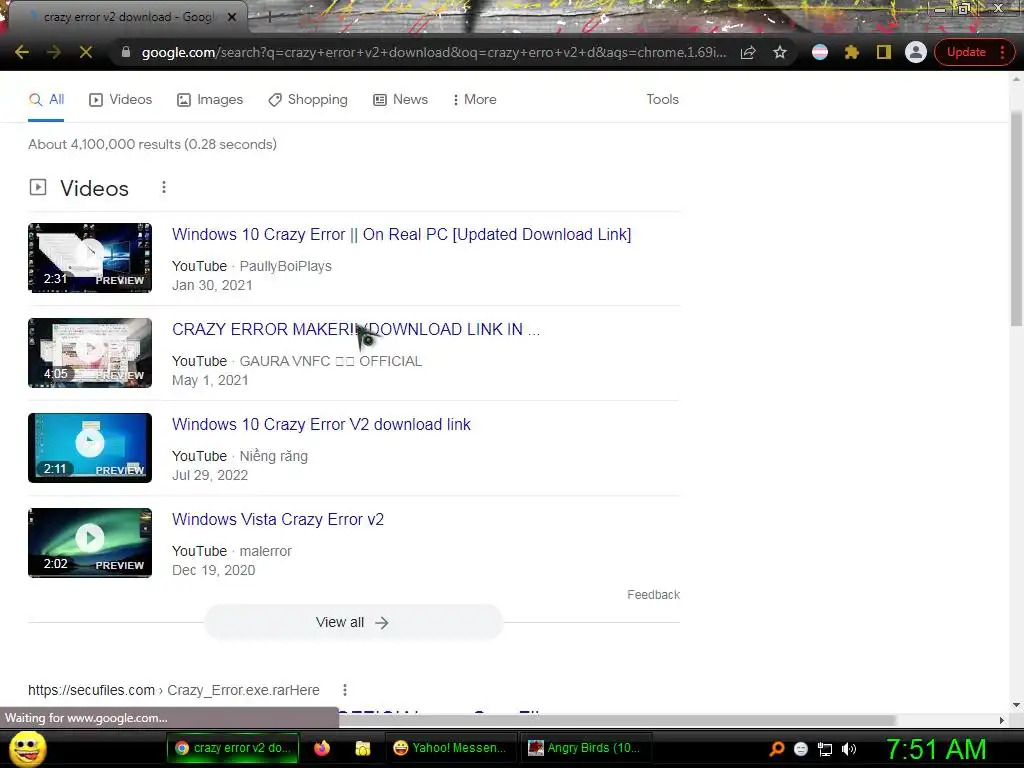Open the striped flag extension icon

[x=820, y=52]
